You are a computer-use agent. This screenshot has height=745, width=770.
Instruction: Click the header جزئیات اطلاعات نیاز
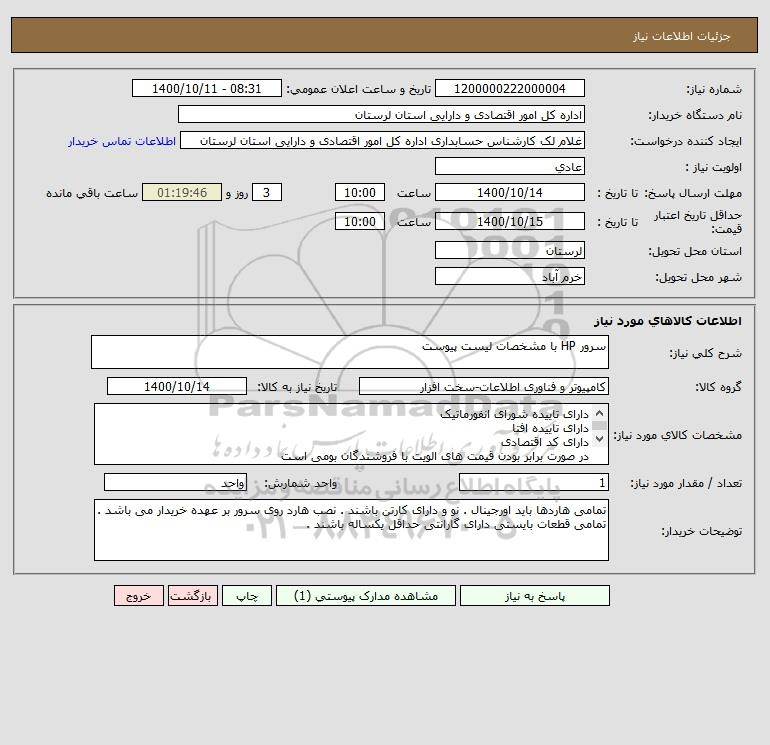click(682, 36)
